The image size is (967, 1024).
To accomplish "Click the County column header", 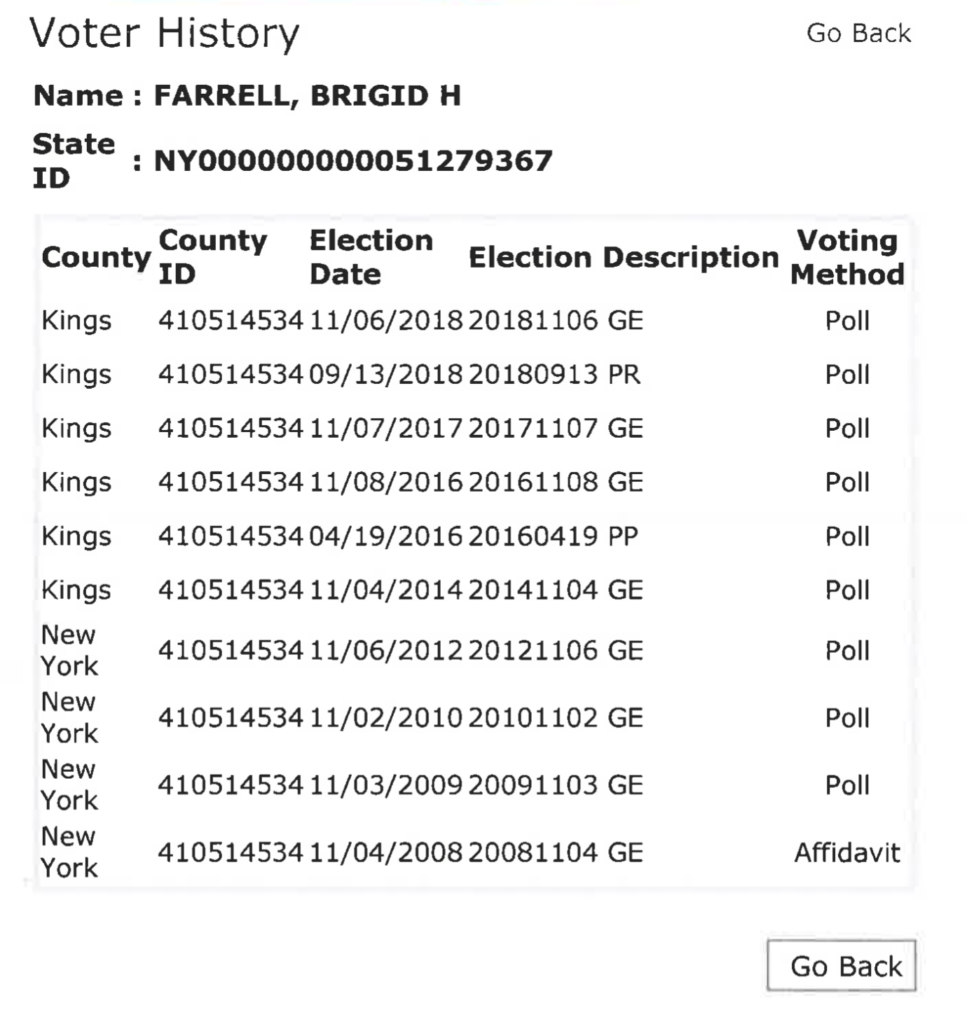I will click(x=96, y=258).
